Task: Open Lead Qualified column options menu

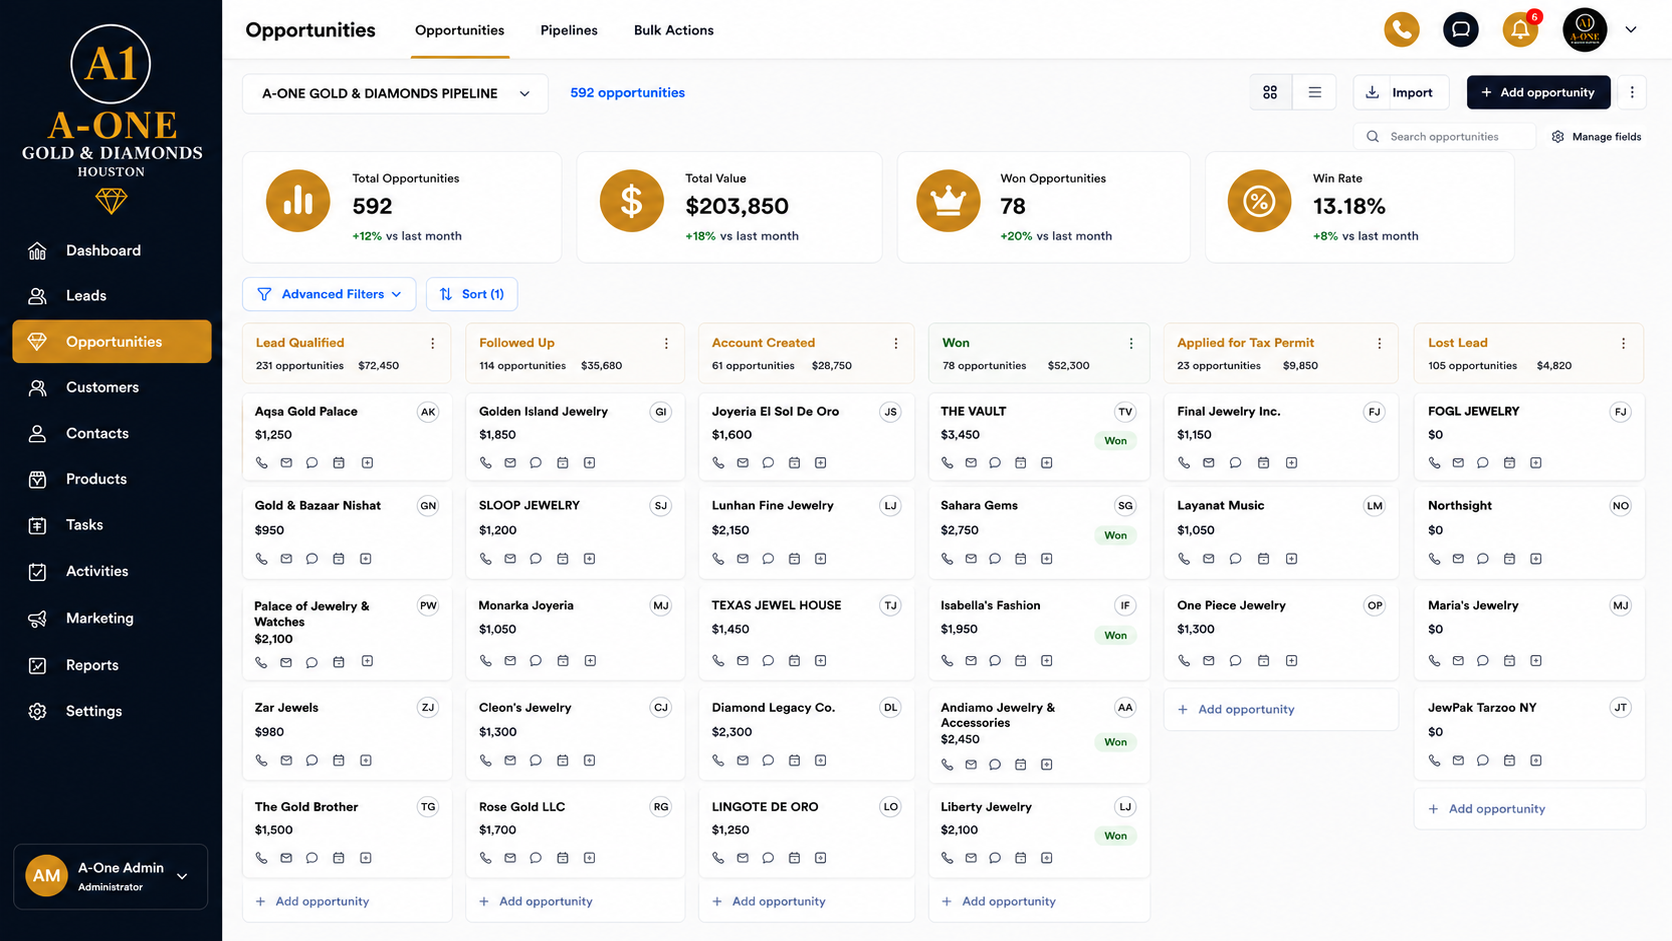Action: click(433, 343)
